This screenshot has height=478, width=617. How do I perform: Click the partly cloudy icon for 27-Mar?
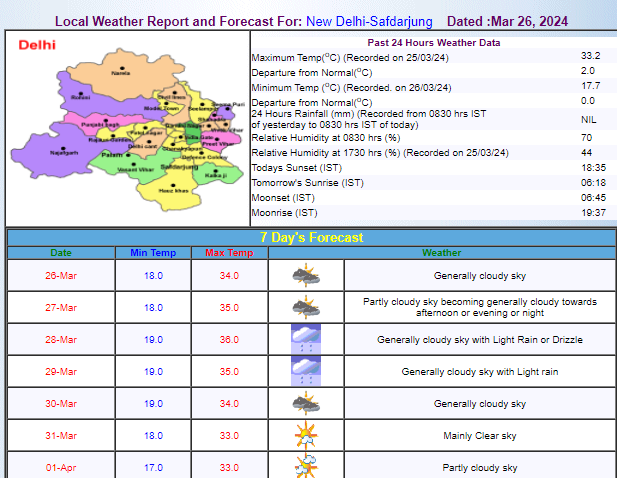pos(306,307)
